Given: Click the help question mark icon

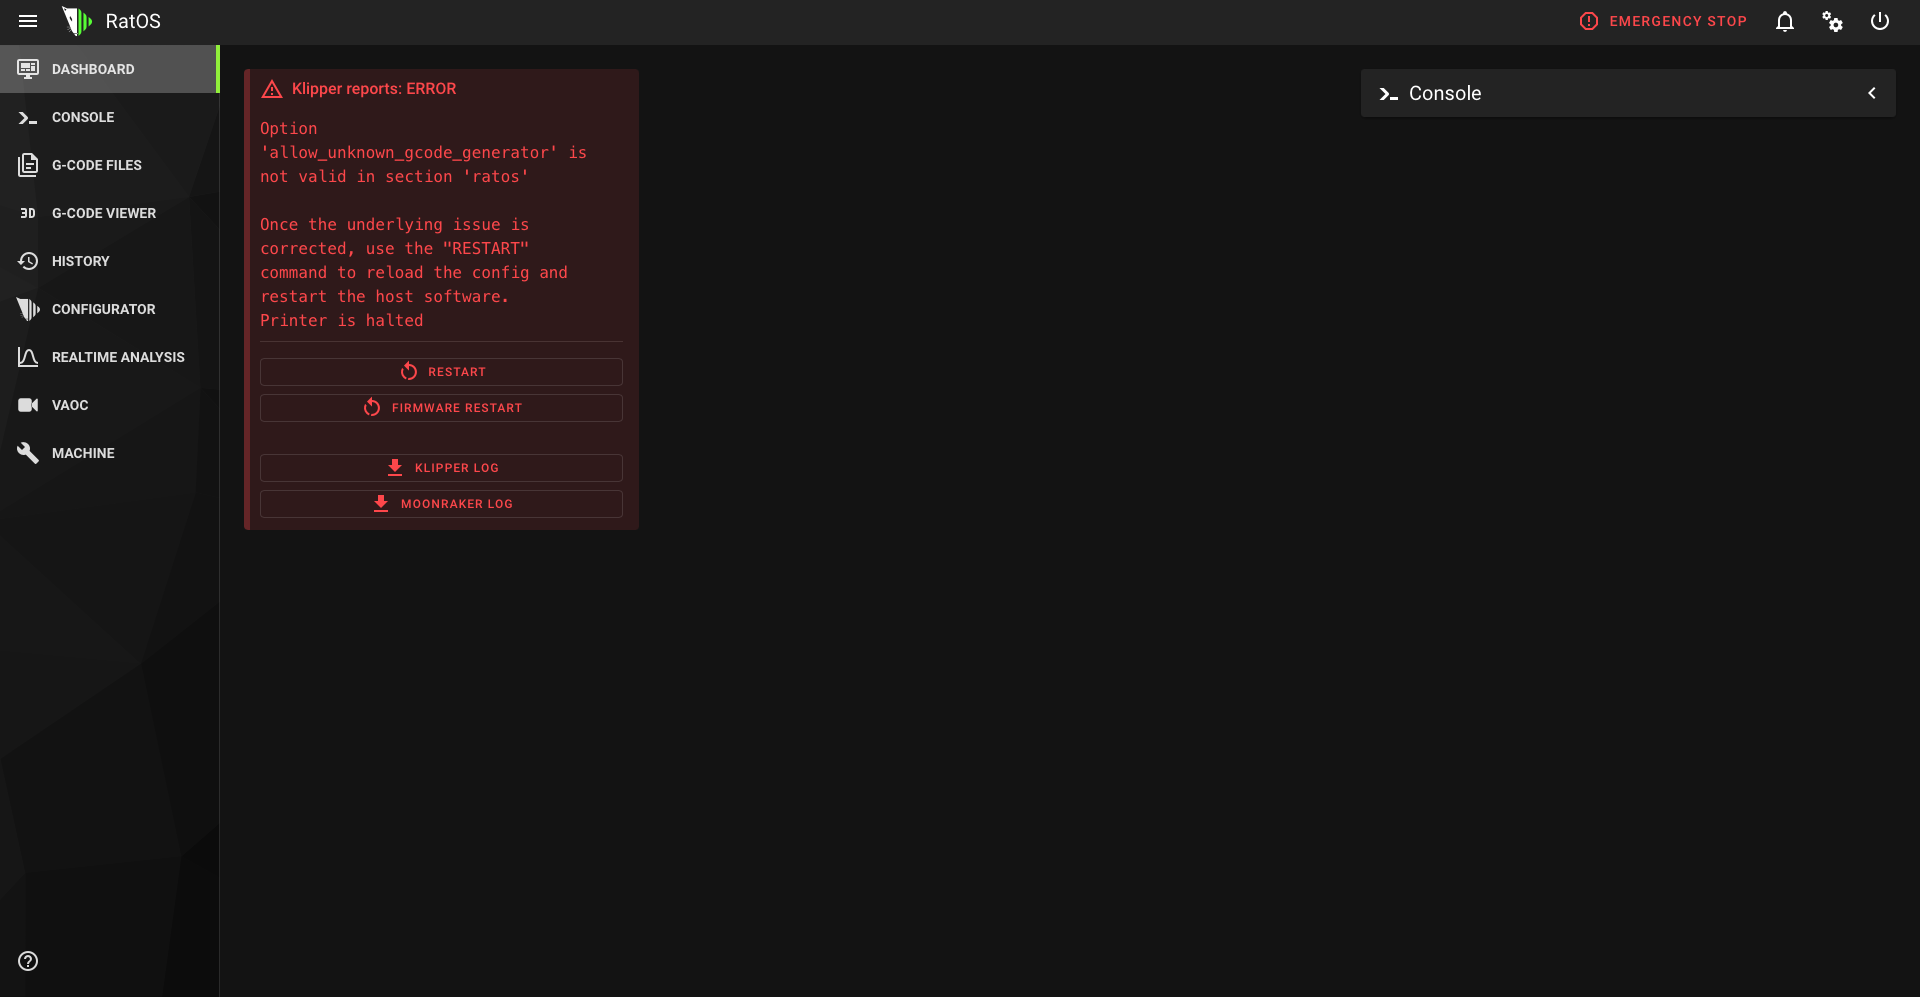Looking at the screenshot, I should [x=28, y=961].
